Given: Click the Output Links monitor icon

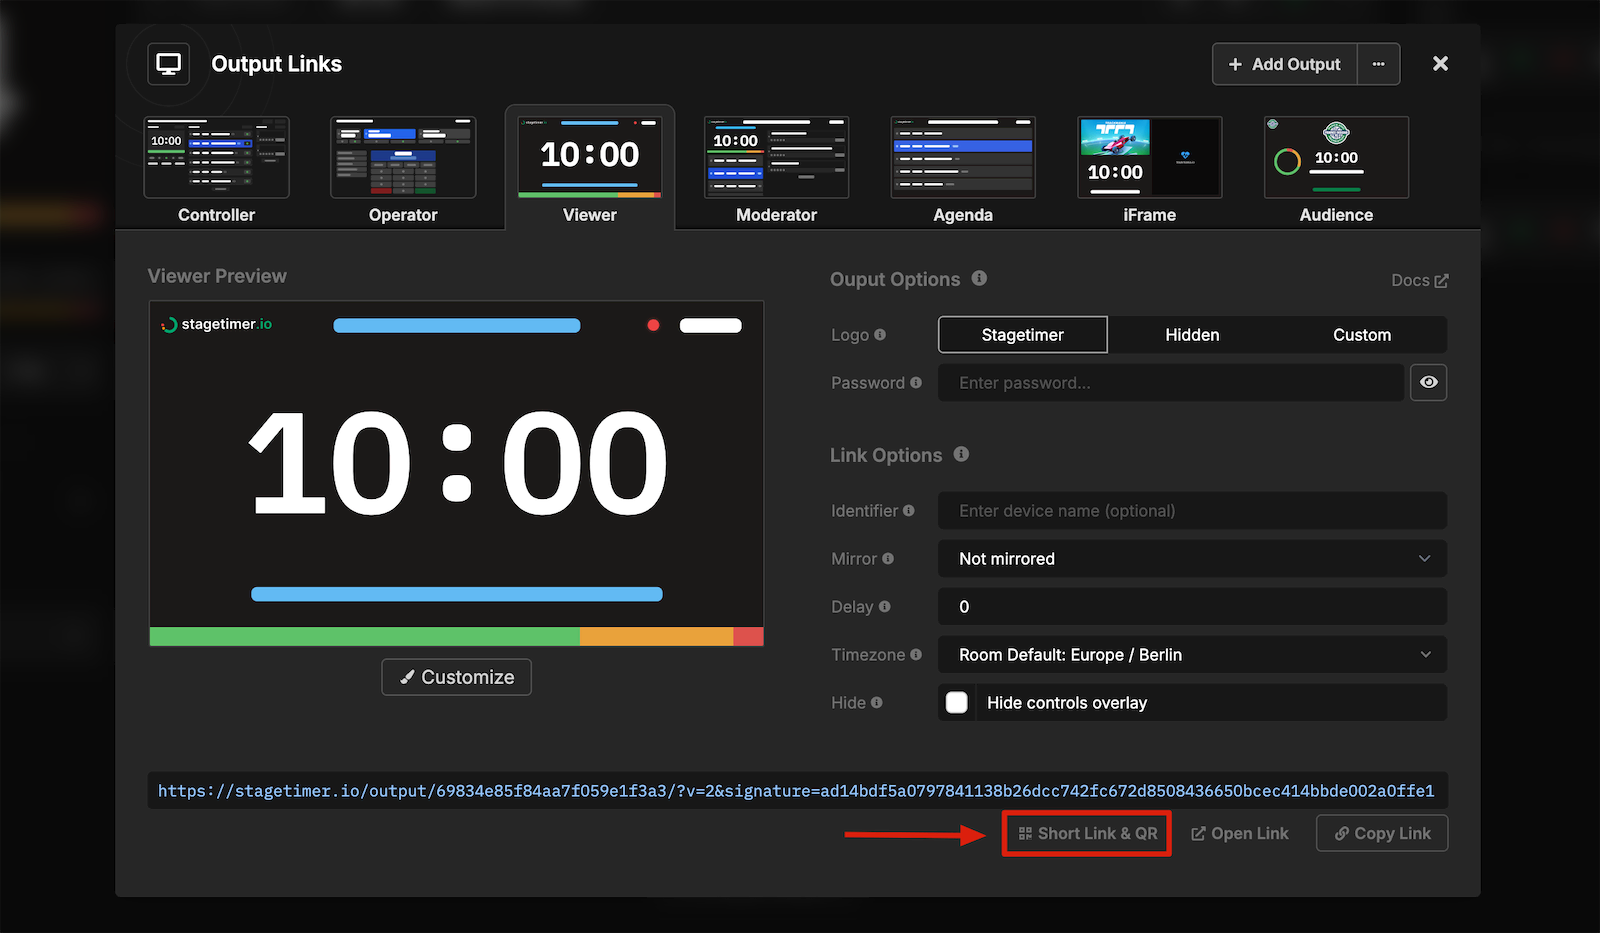Looking at the screenshot, I should tap(168, 63).
